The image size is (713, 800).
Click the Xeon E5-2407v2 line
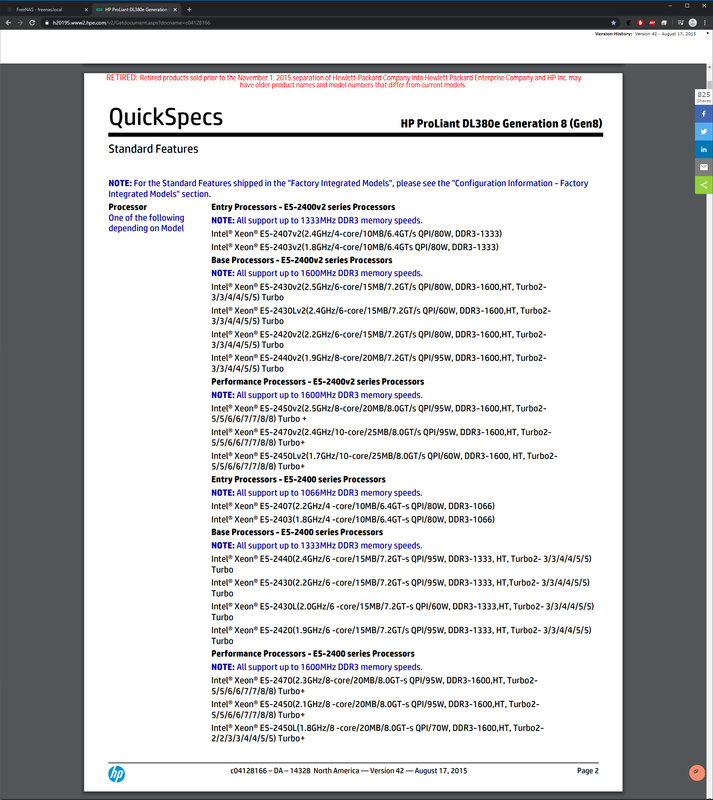click(x=357, y=234)
